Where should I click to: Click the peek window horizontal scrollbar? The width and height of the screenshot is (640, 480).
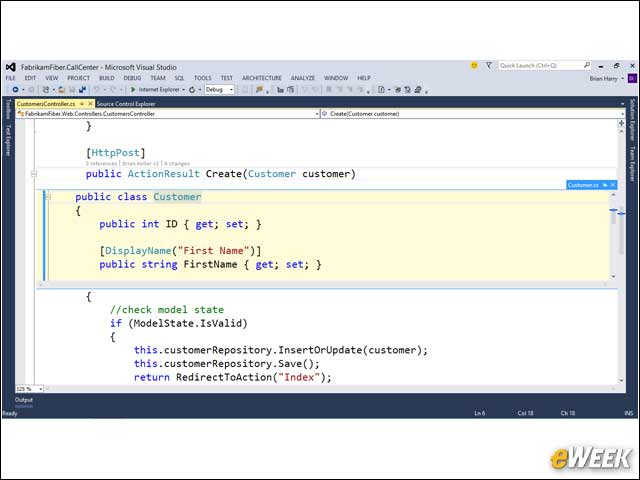pos(322,284)
